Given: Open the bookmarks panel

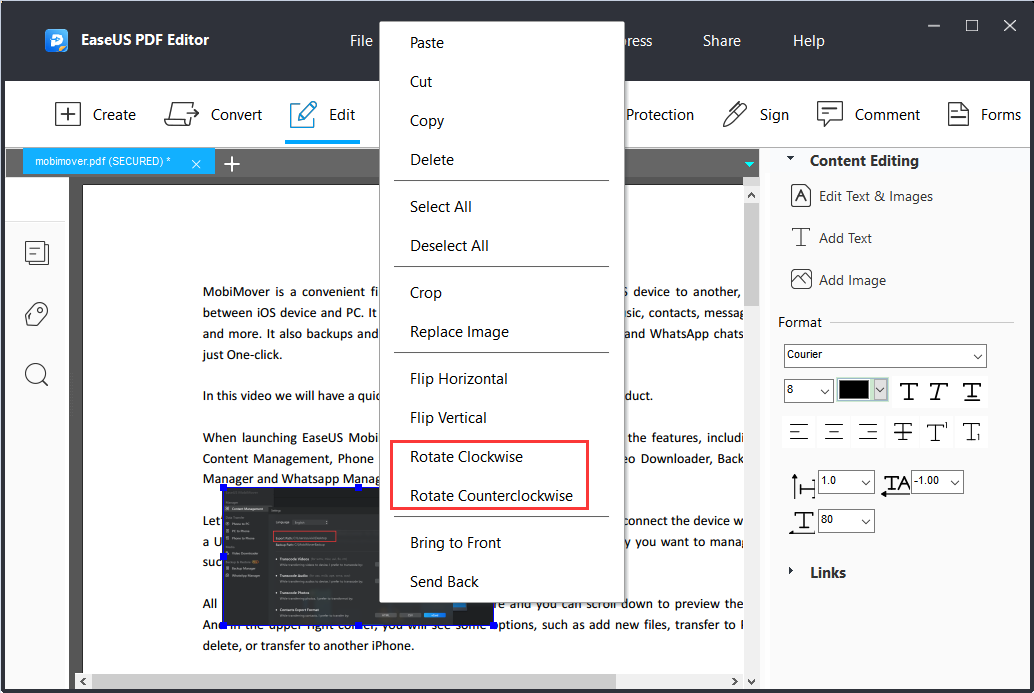Looking at the screenshot, I should pyautogui.click(x=37, y=313).
